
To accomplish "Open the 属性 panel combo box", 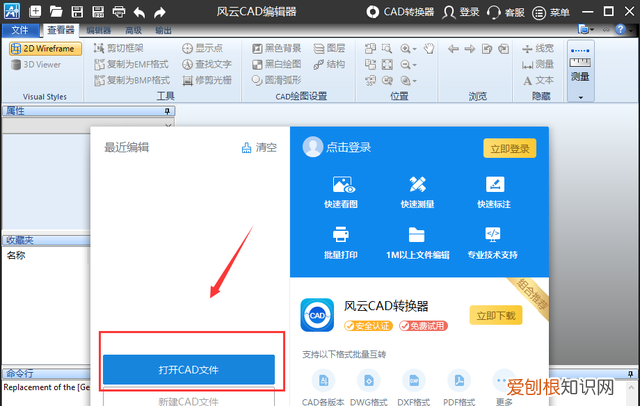I will click(89, 125).
